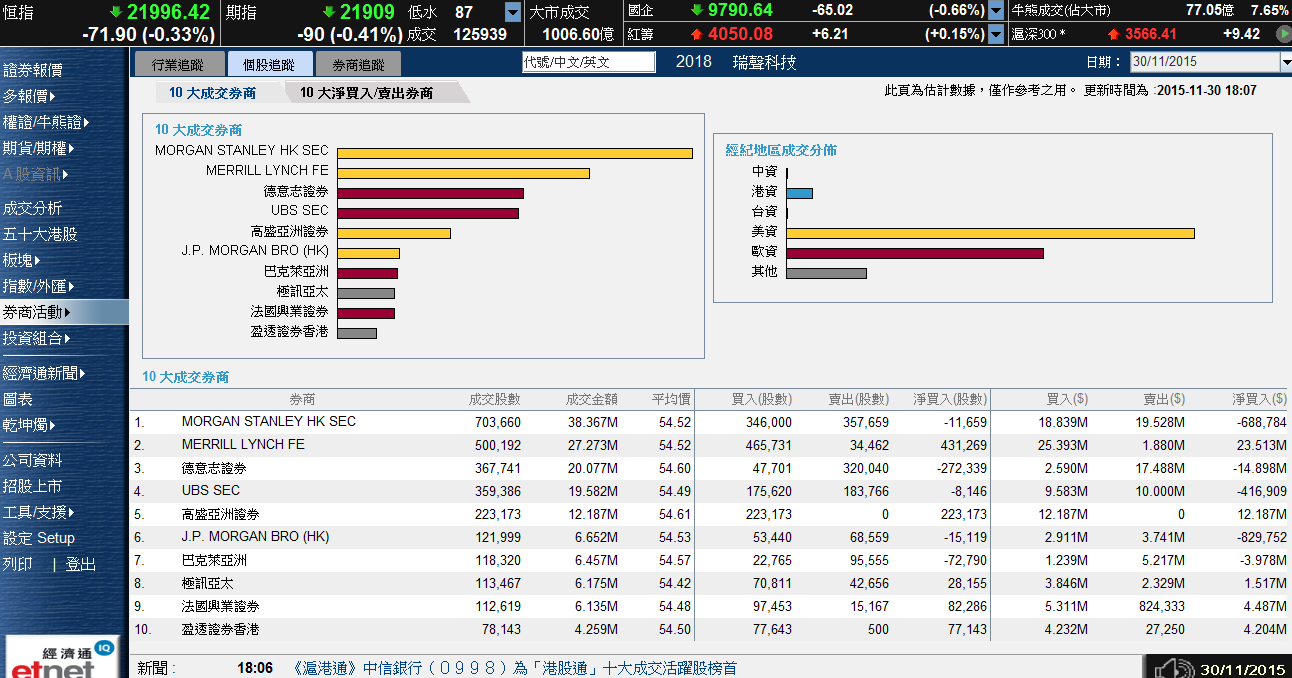Click MORGAN STANLEY HK SEC in the table
Viewport: 1292px width, 678px height.
(x=268, y=422)
